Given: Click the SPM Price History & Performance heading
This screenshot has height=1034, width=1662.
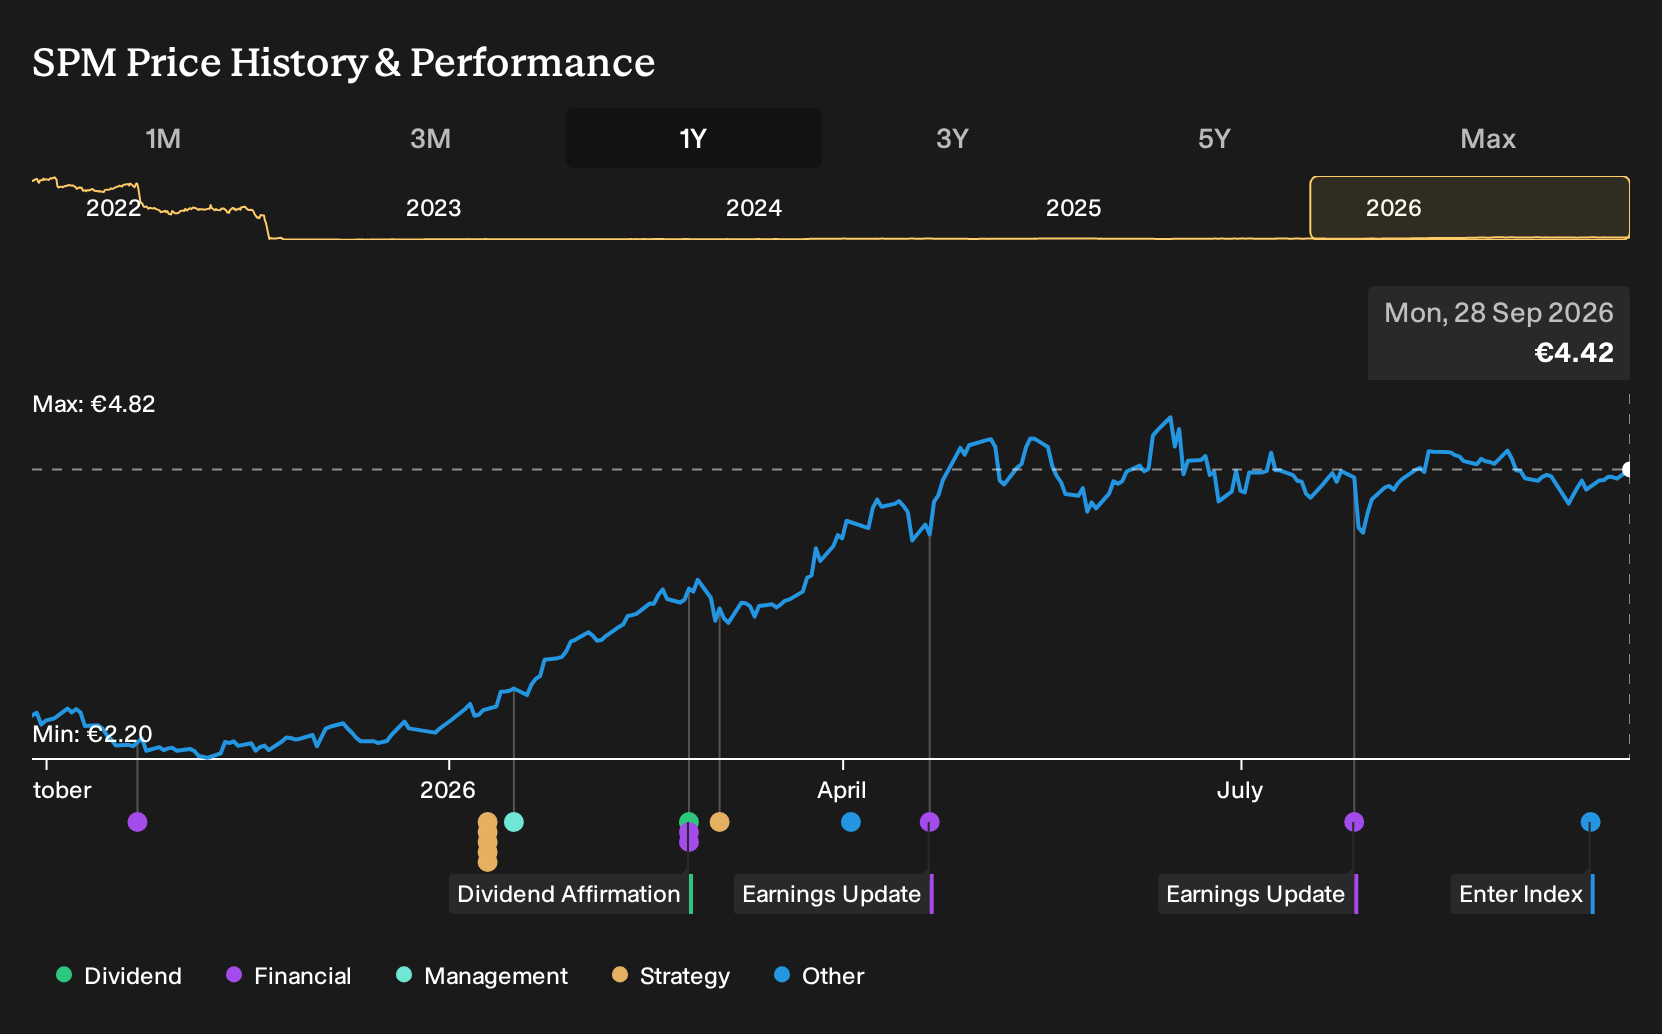Looking at the screenshot, I should pyautogui.click(x=344, y=62).
